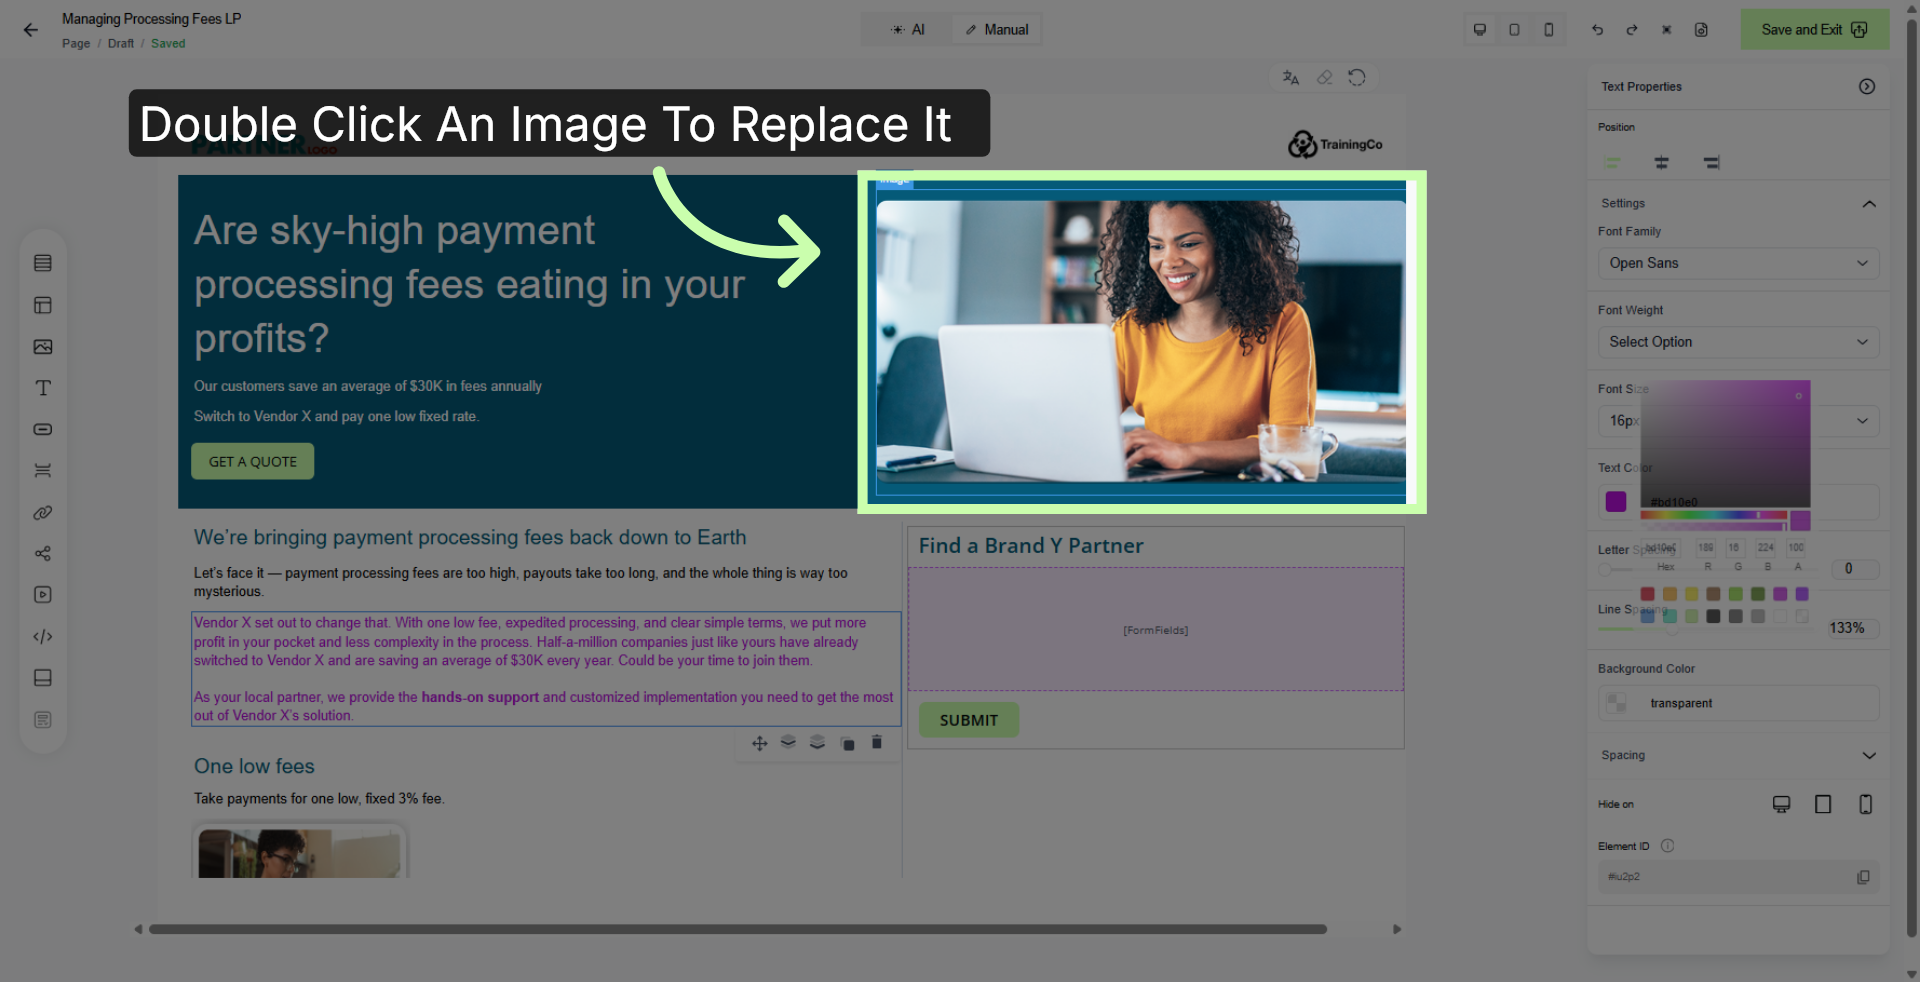Collapse the Settings section chevron
The height and width of the screenshot is (982, 1920).
click(x=1869, y=204)
